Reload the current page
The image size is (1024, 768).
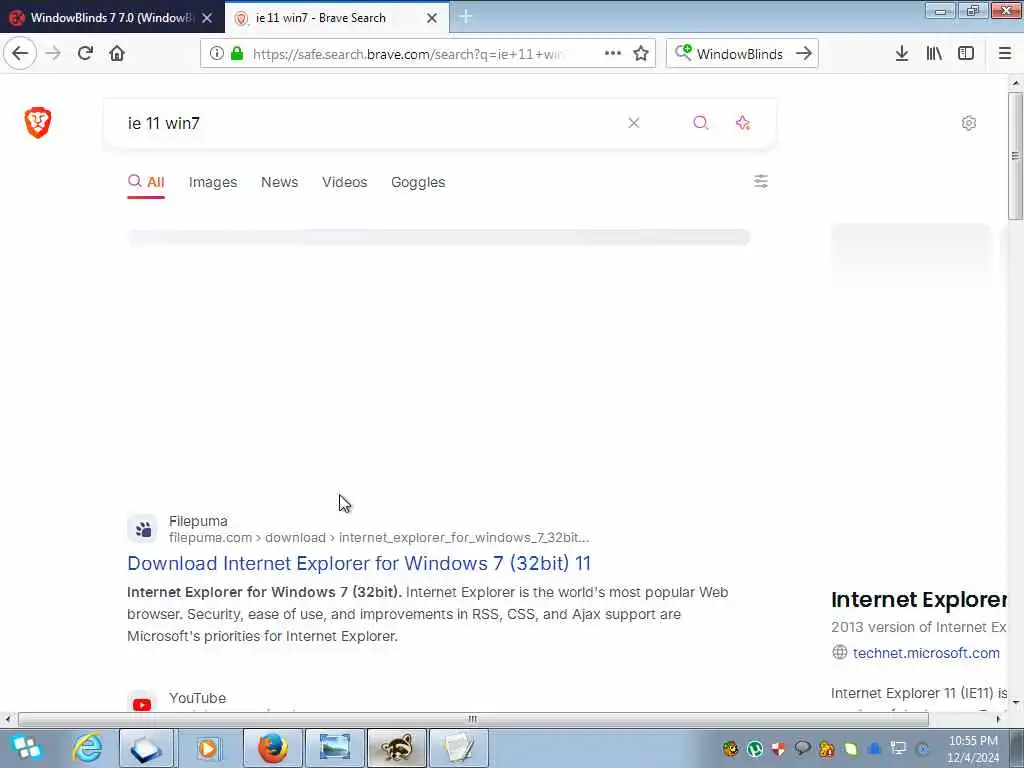coord(85,54)
